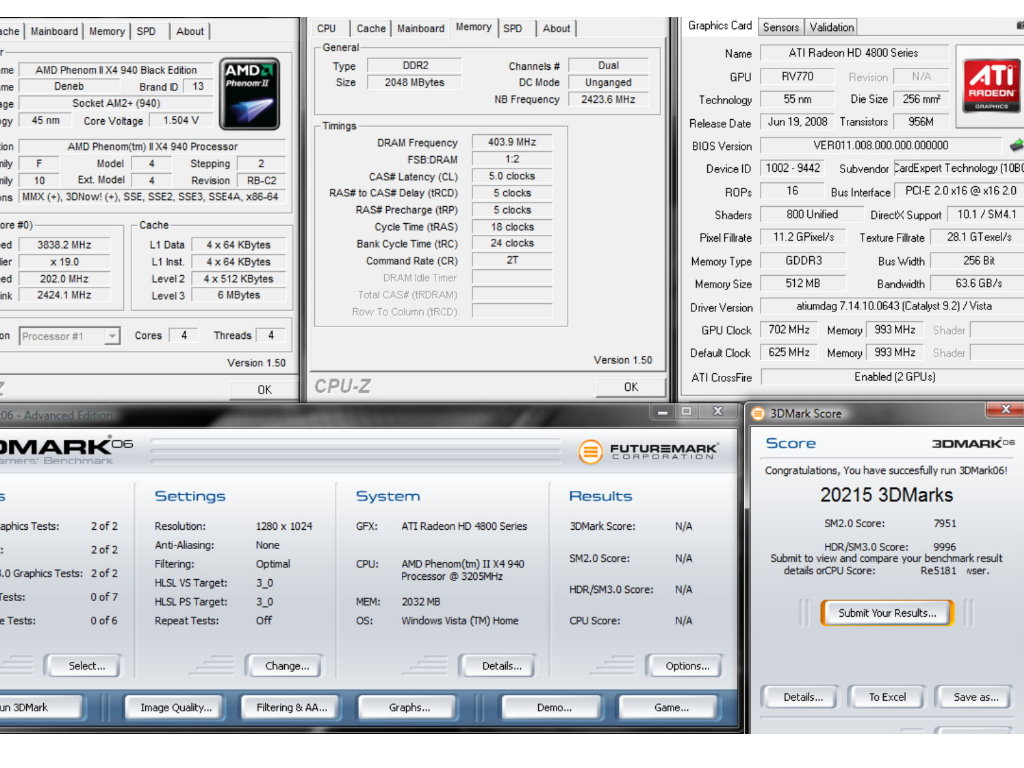Click Submit Your Results... button

(x=887, y=613)
